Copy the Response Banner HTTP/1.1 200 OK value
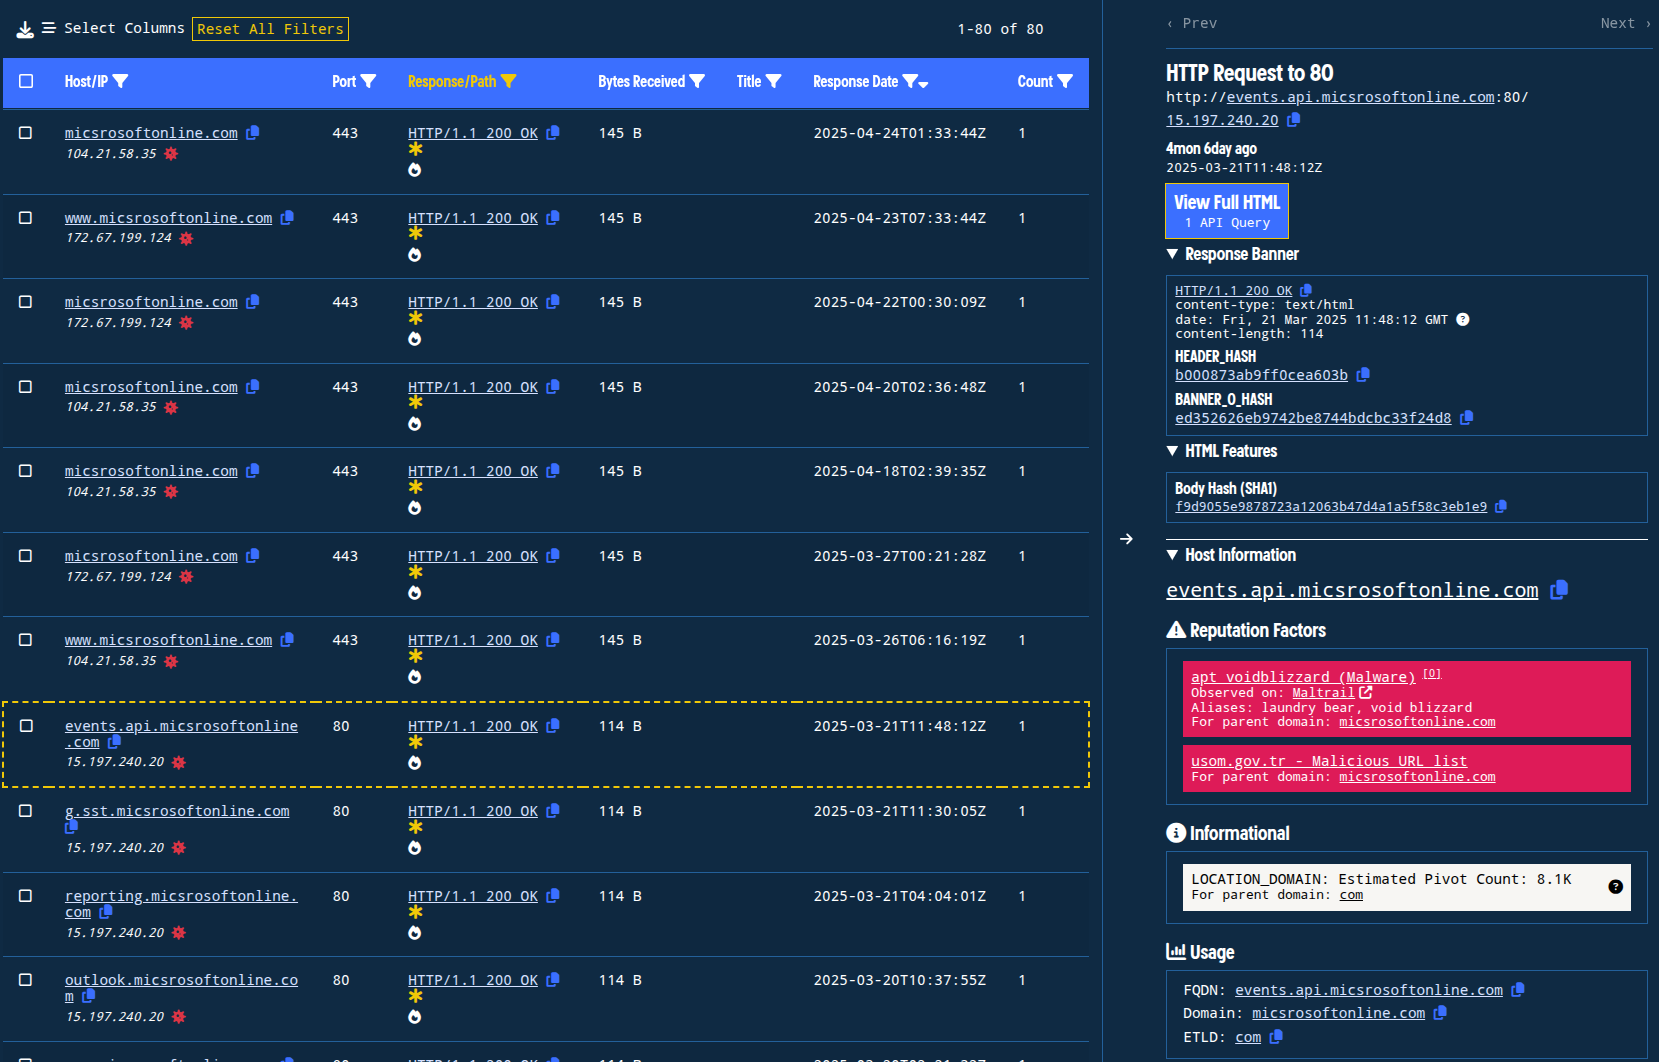The image size is (1659, 1062). pyautogui.click(x=1306, y=291)
